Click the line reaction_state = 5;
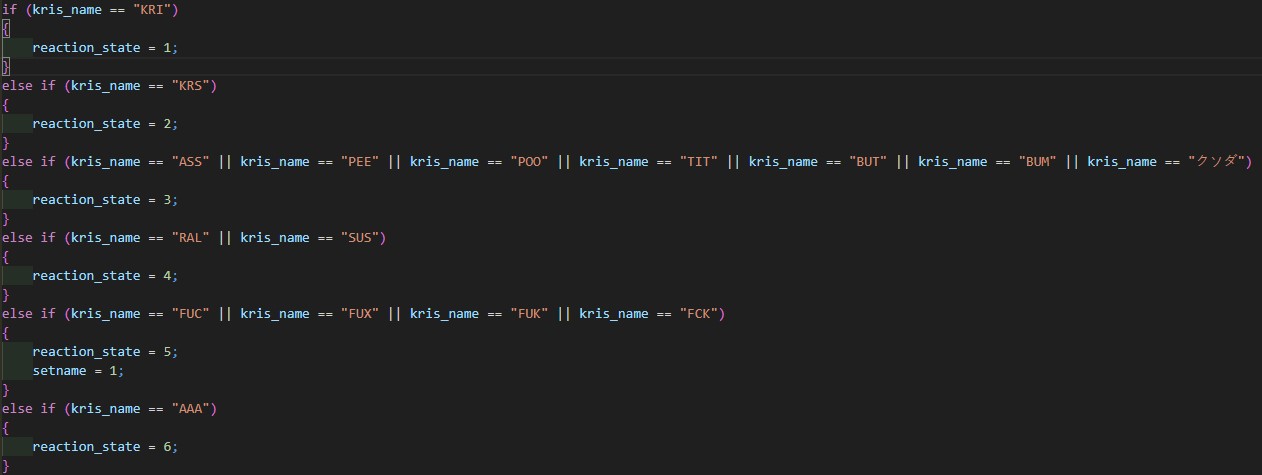1262x475 pixels. pyautogui.click(x=106, y=352)
